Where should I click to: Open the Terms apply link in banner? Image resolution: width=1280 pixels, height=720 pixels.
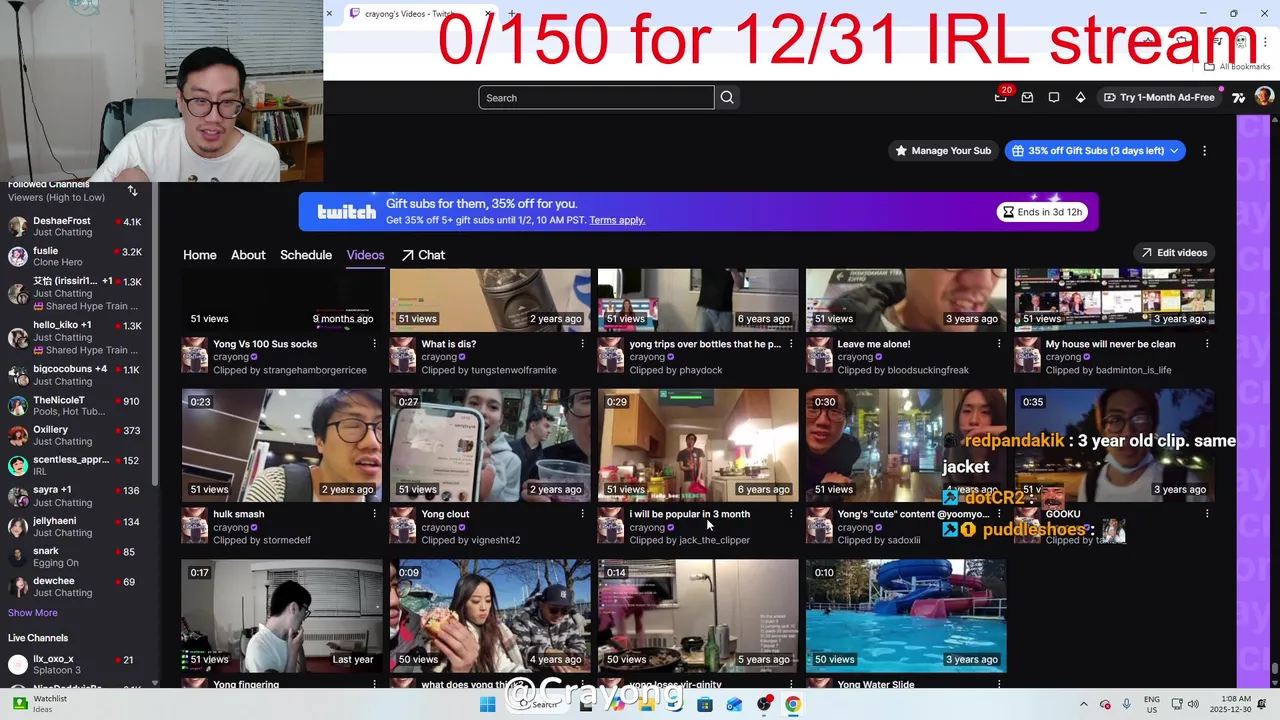tap(617, 220)
